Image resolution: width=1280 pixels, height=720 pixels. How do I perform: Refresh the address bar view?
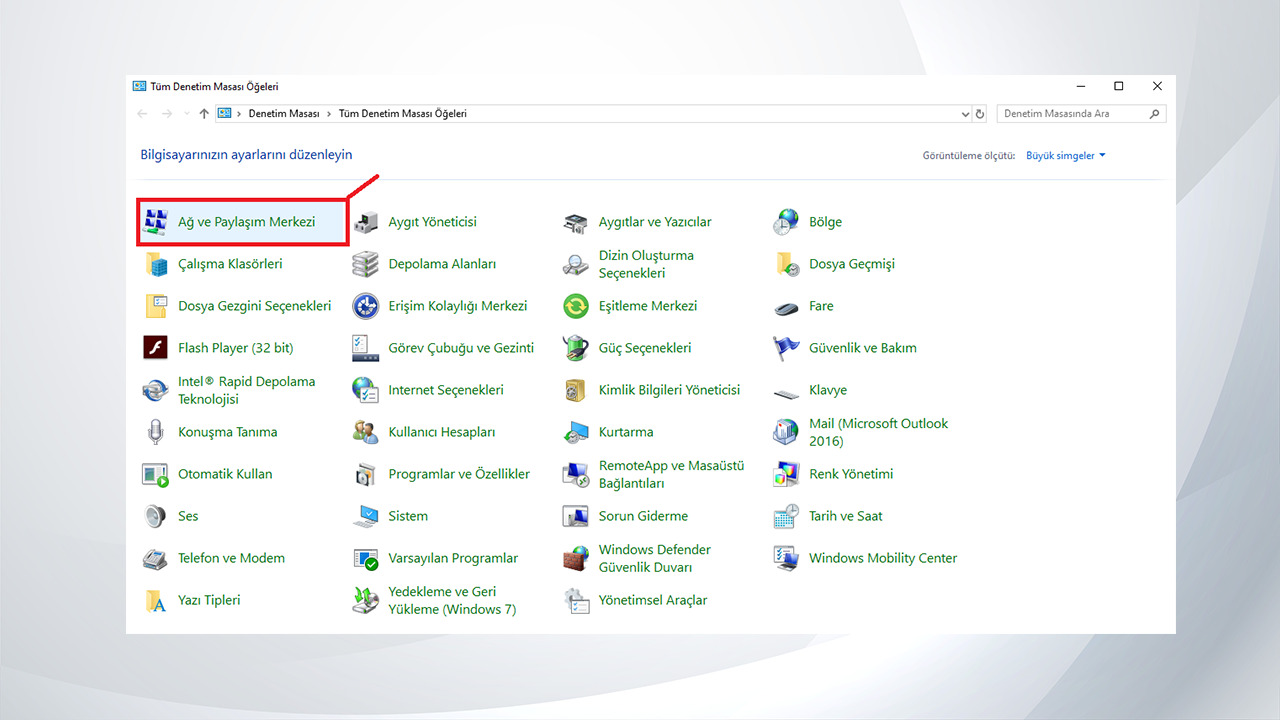(980, 114)
